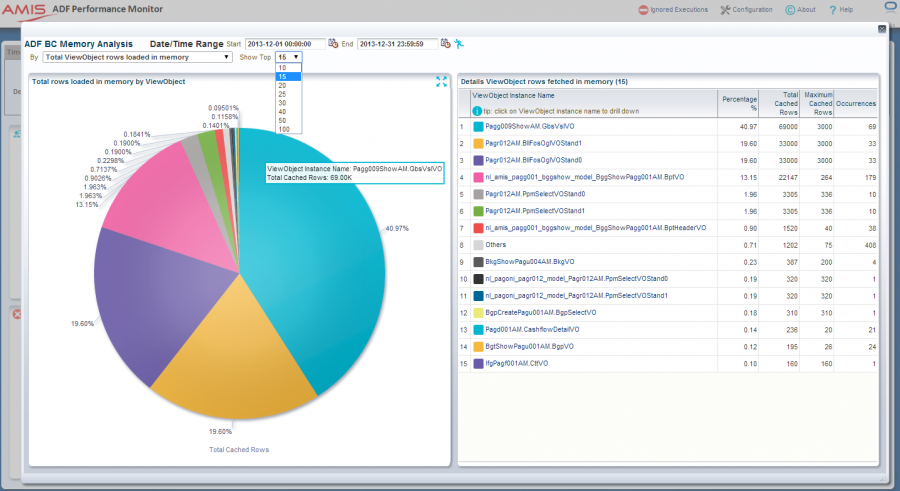The image size is (900, 491).
Task: Click the Ignored Executions icon
Action: [x=643, y=10]
